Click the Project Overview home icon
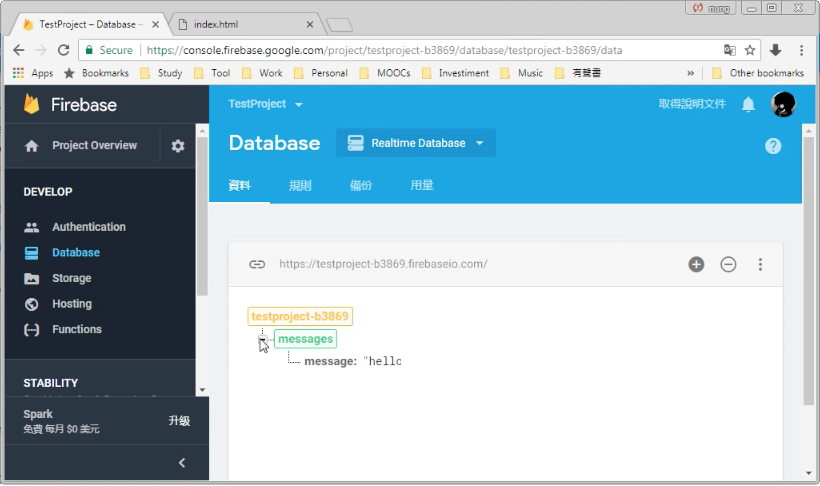The height and width of the screenshot is (486, 820). point(31,146)
